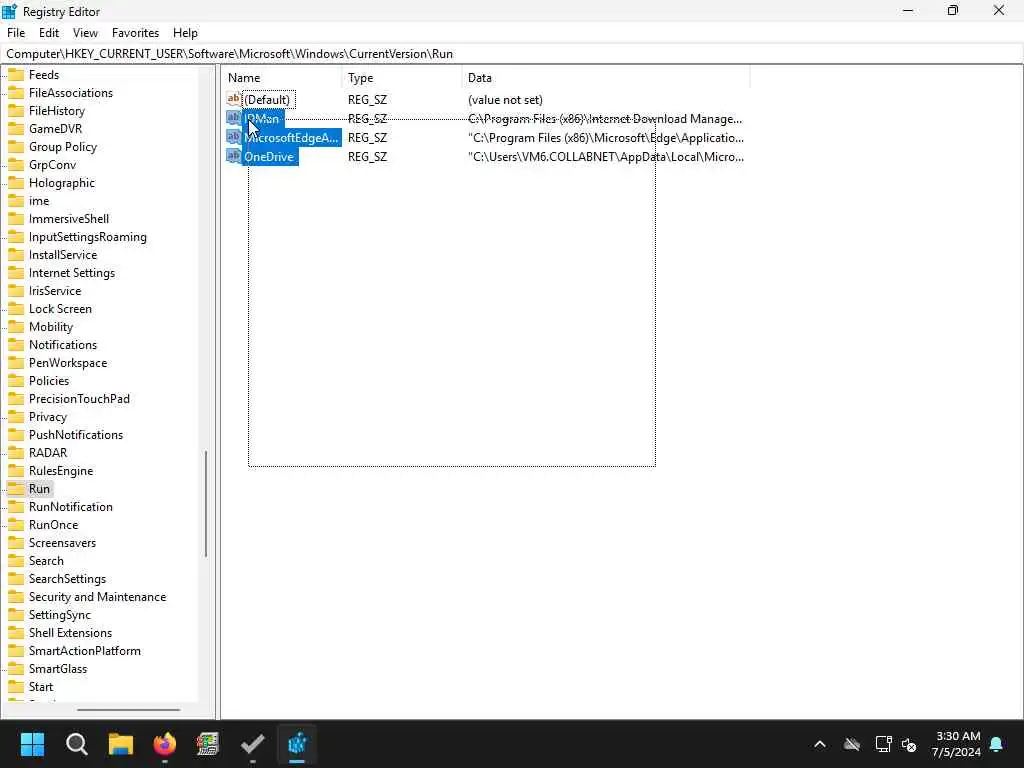
Task: Click the Internet Download Manager data cell
Action: click(x=605, y=119)
